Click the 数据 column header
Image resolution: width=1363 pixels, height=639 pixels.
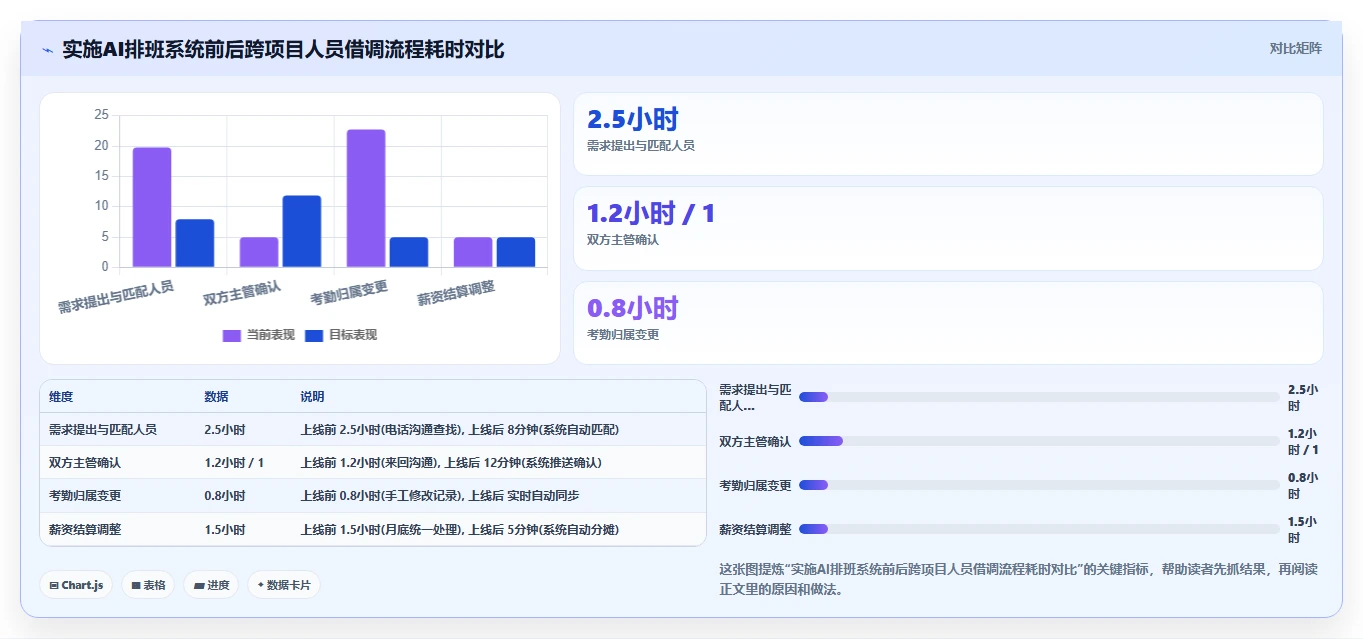click(x=217, y=397)
